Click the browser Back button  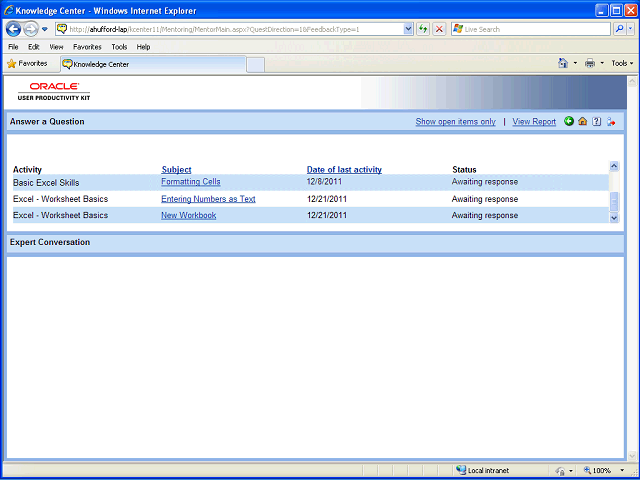[13, 29]
